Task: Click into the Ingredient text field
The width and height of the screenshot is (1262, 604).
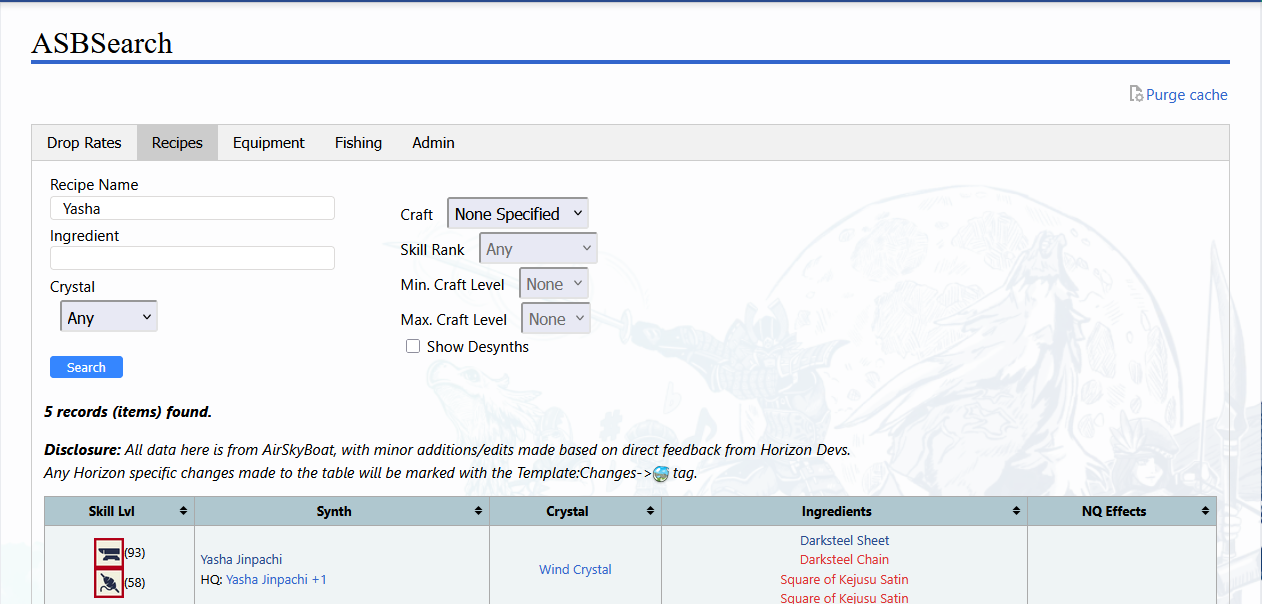Action: tap(192, 258)
